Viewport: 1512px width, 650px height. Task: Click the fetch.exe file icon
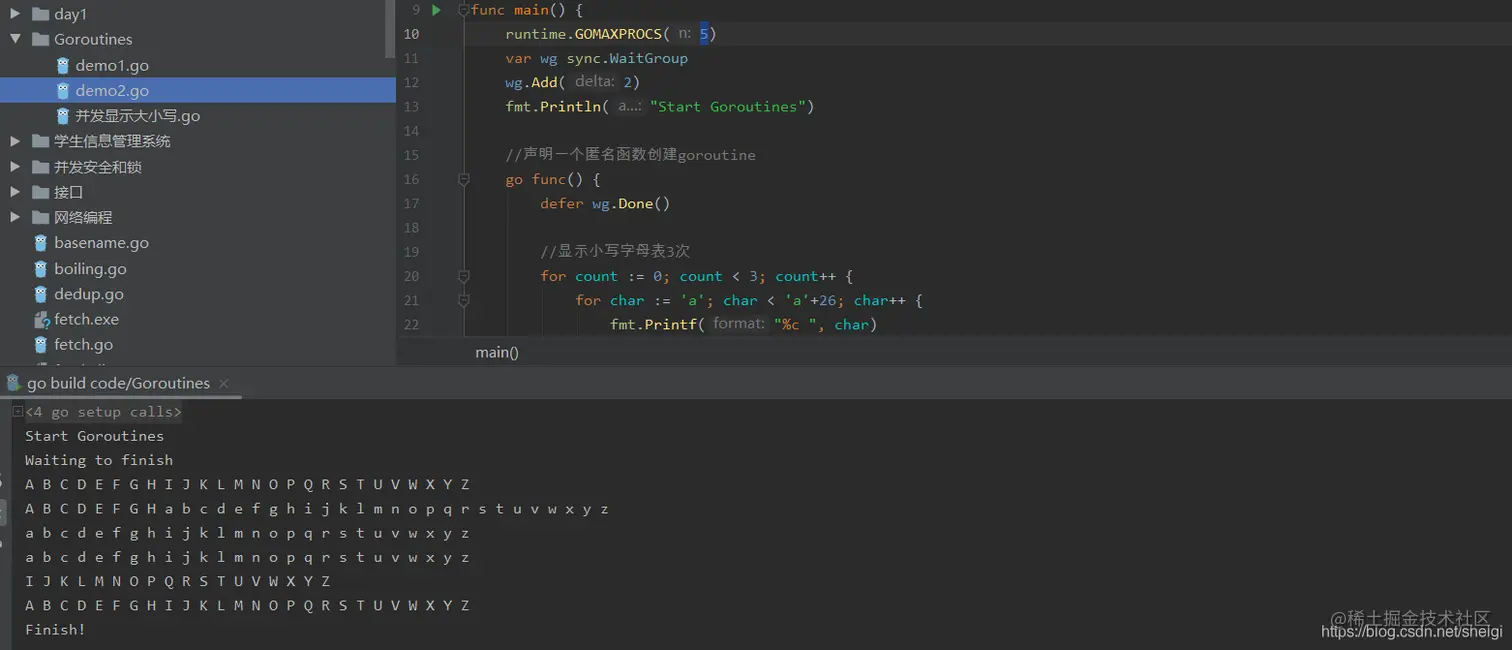click(41, 320)
